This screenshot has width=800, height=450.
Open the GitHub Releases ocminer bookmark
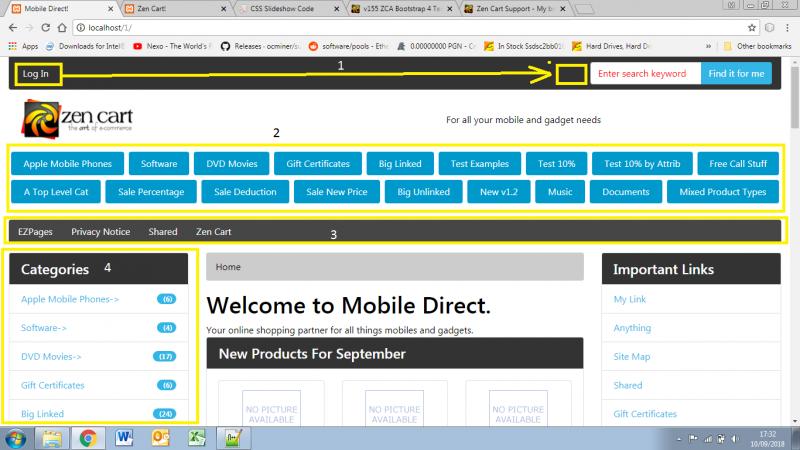[x=260, y=46]
